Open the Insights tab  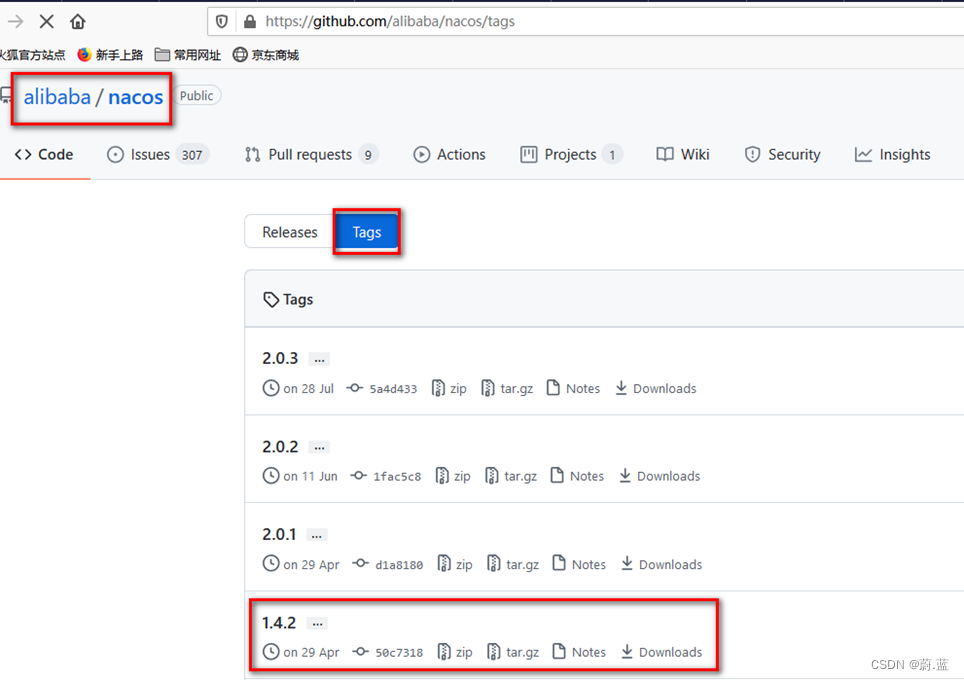click(x=893, y=154)
